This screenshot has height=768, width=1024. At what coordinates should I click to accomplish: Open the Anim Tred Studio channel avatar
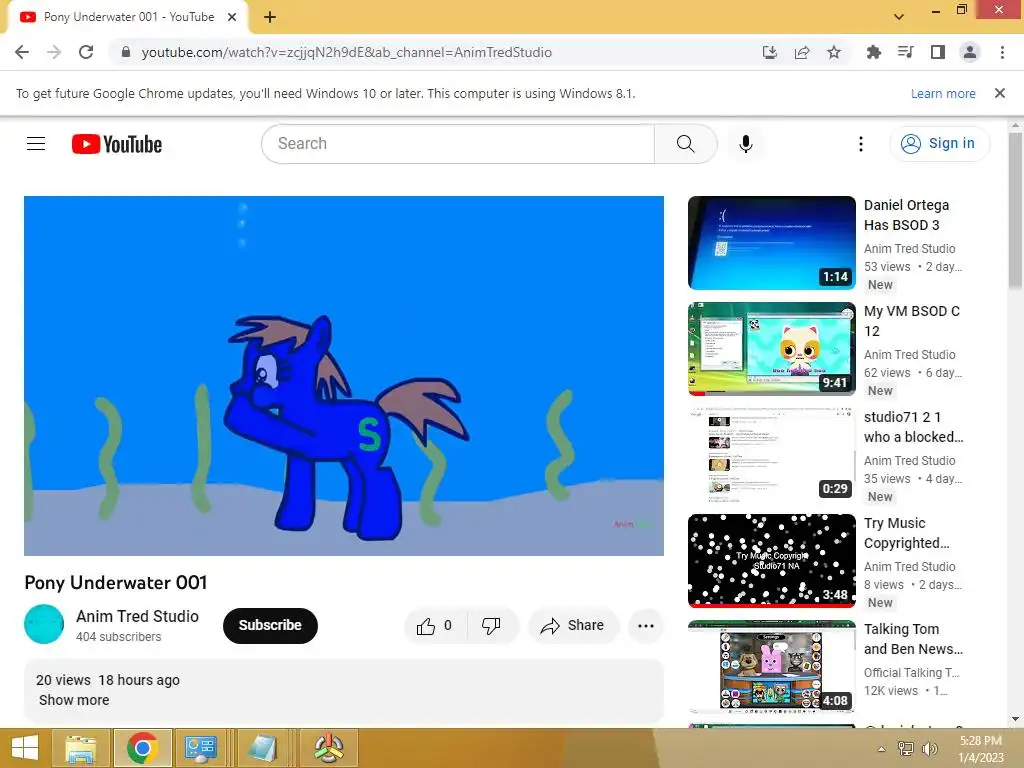click(44, 624)
